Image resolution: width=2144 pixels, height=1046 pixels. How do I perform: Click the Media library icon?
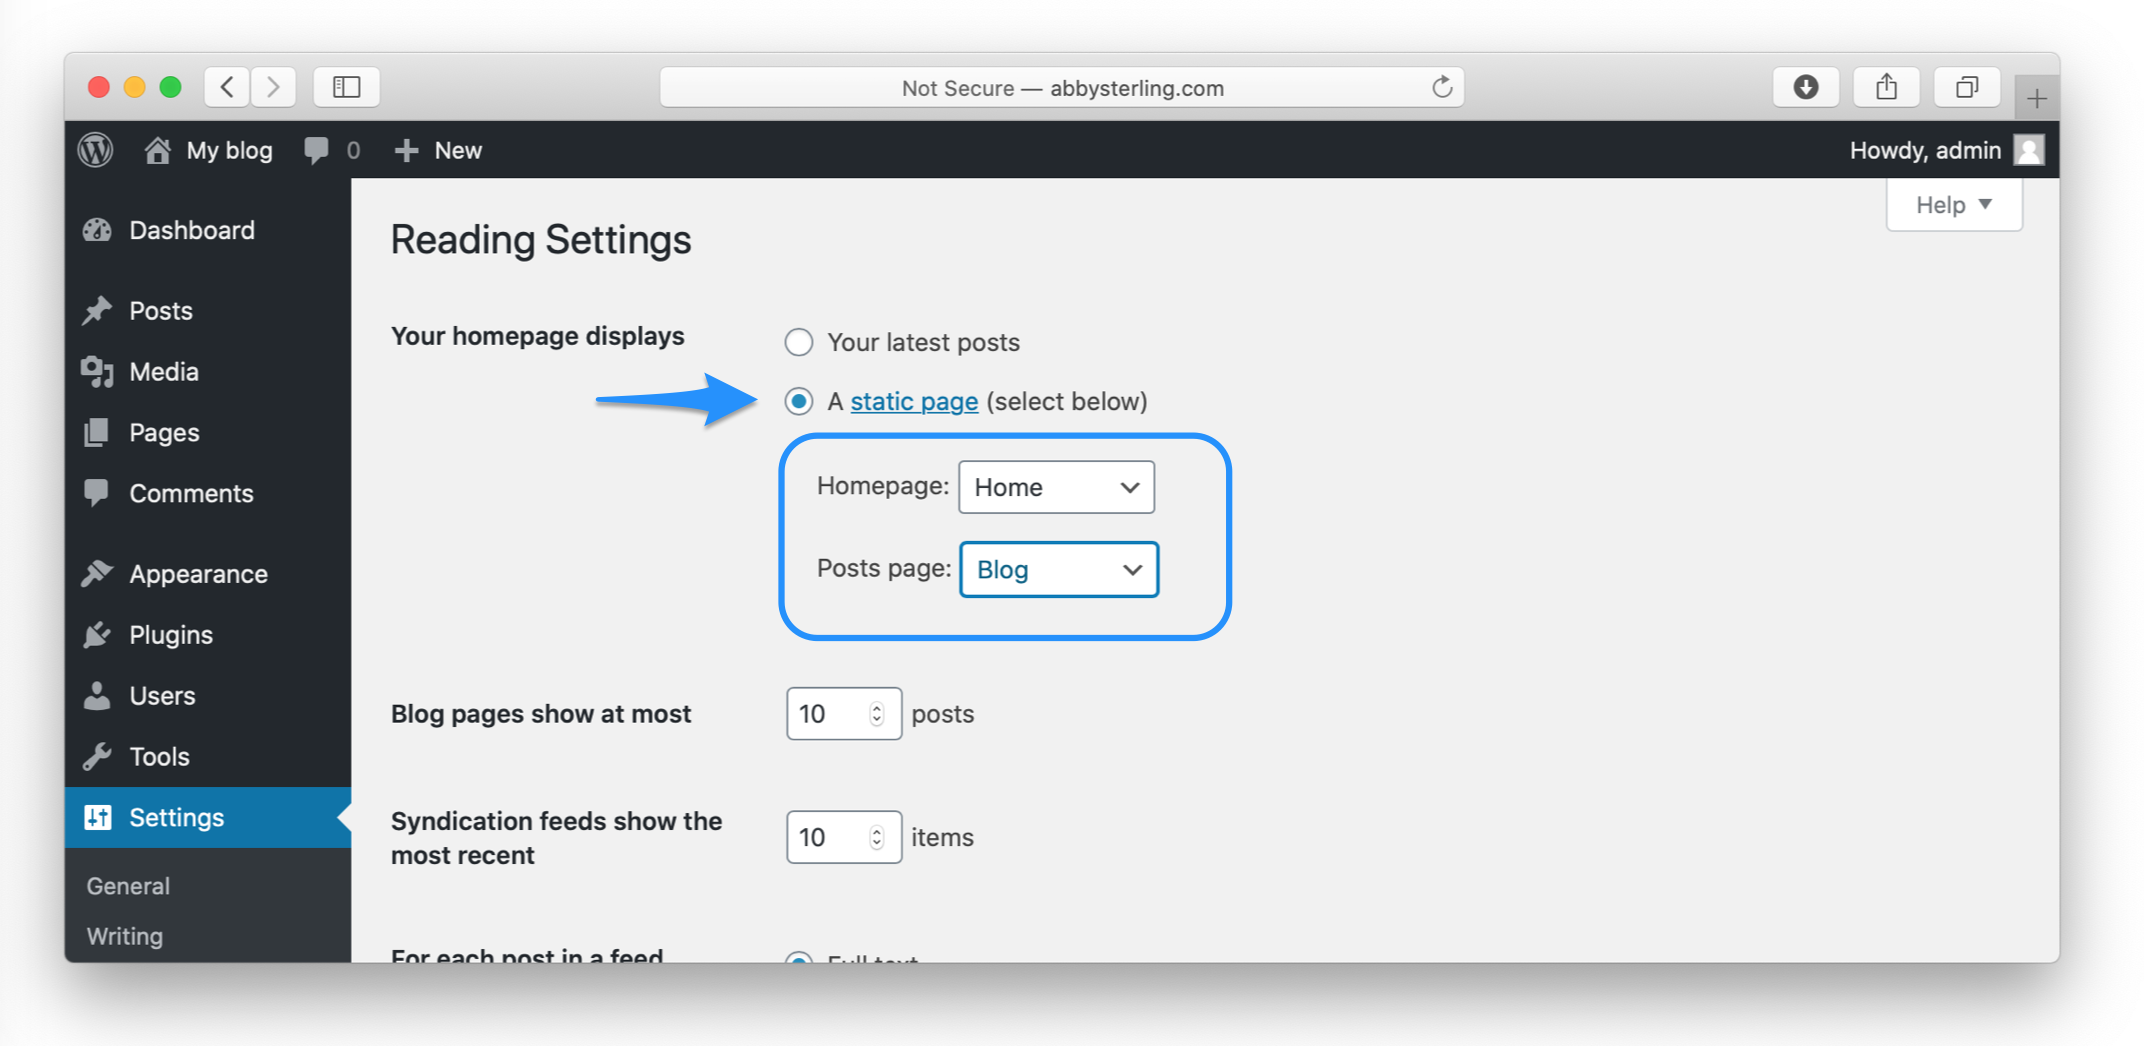coord(96,371)
